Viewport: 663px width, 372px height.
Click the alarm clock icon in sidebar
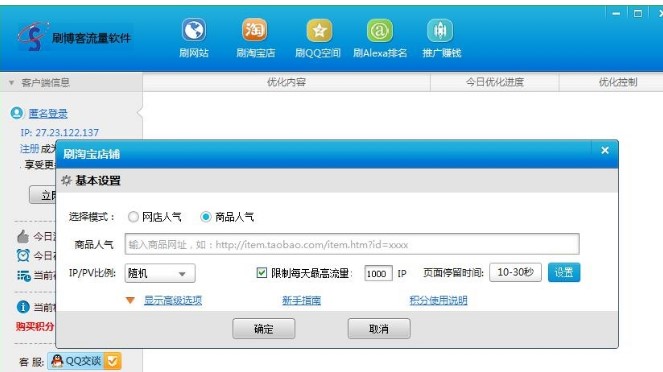pyautogui.click(x=23, y=255)
